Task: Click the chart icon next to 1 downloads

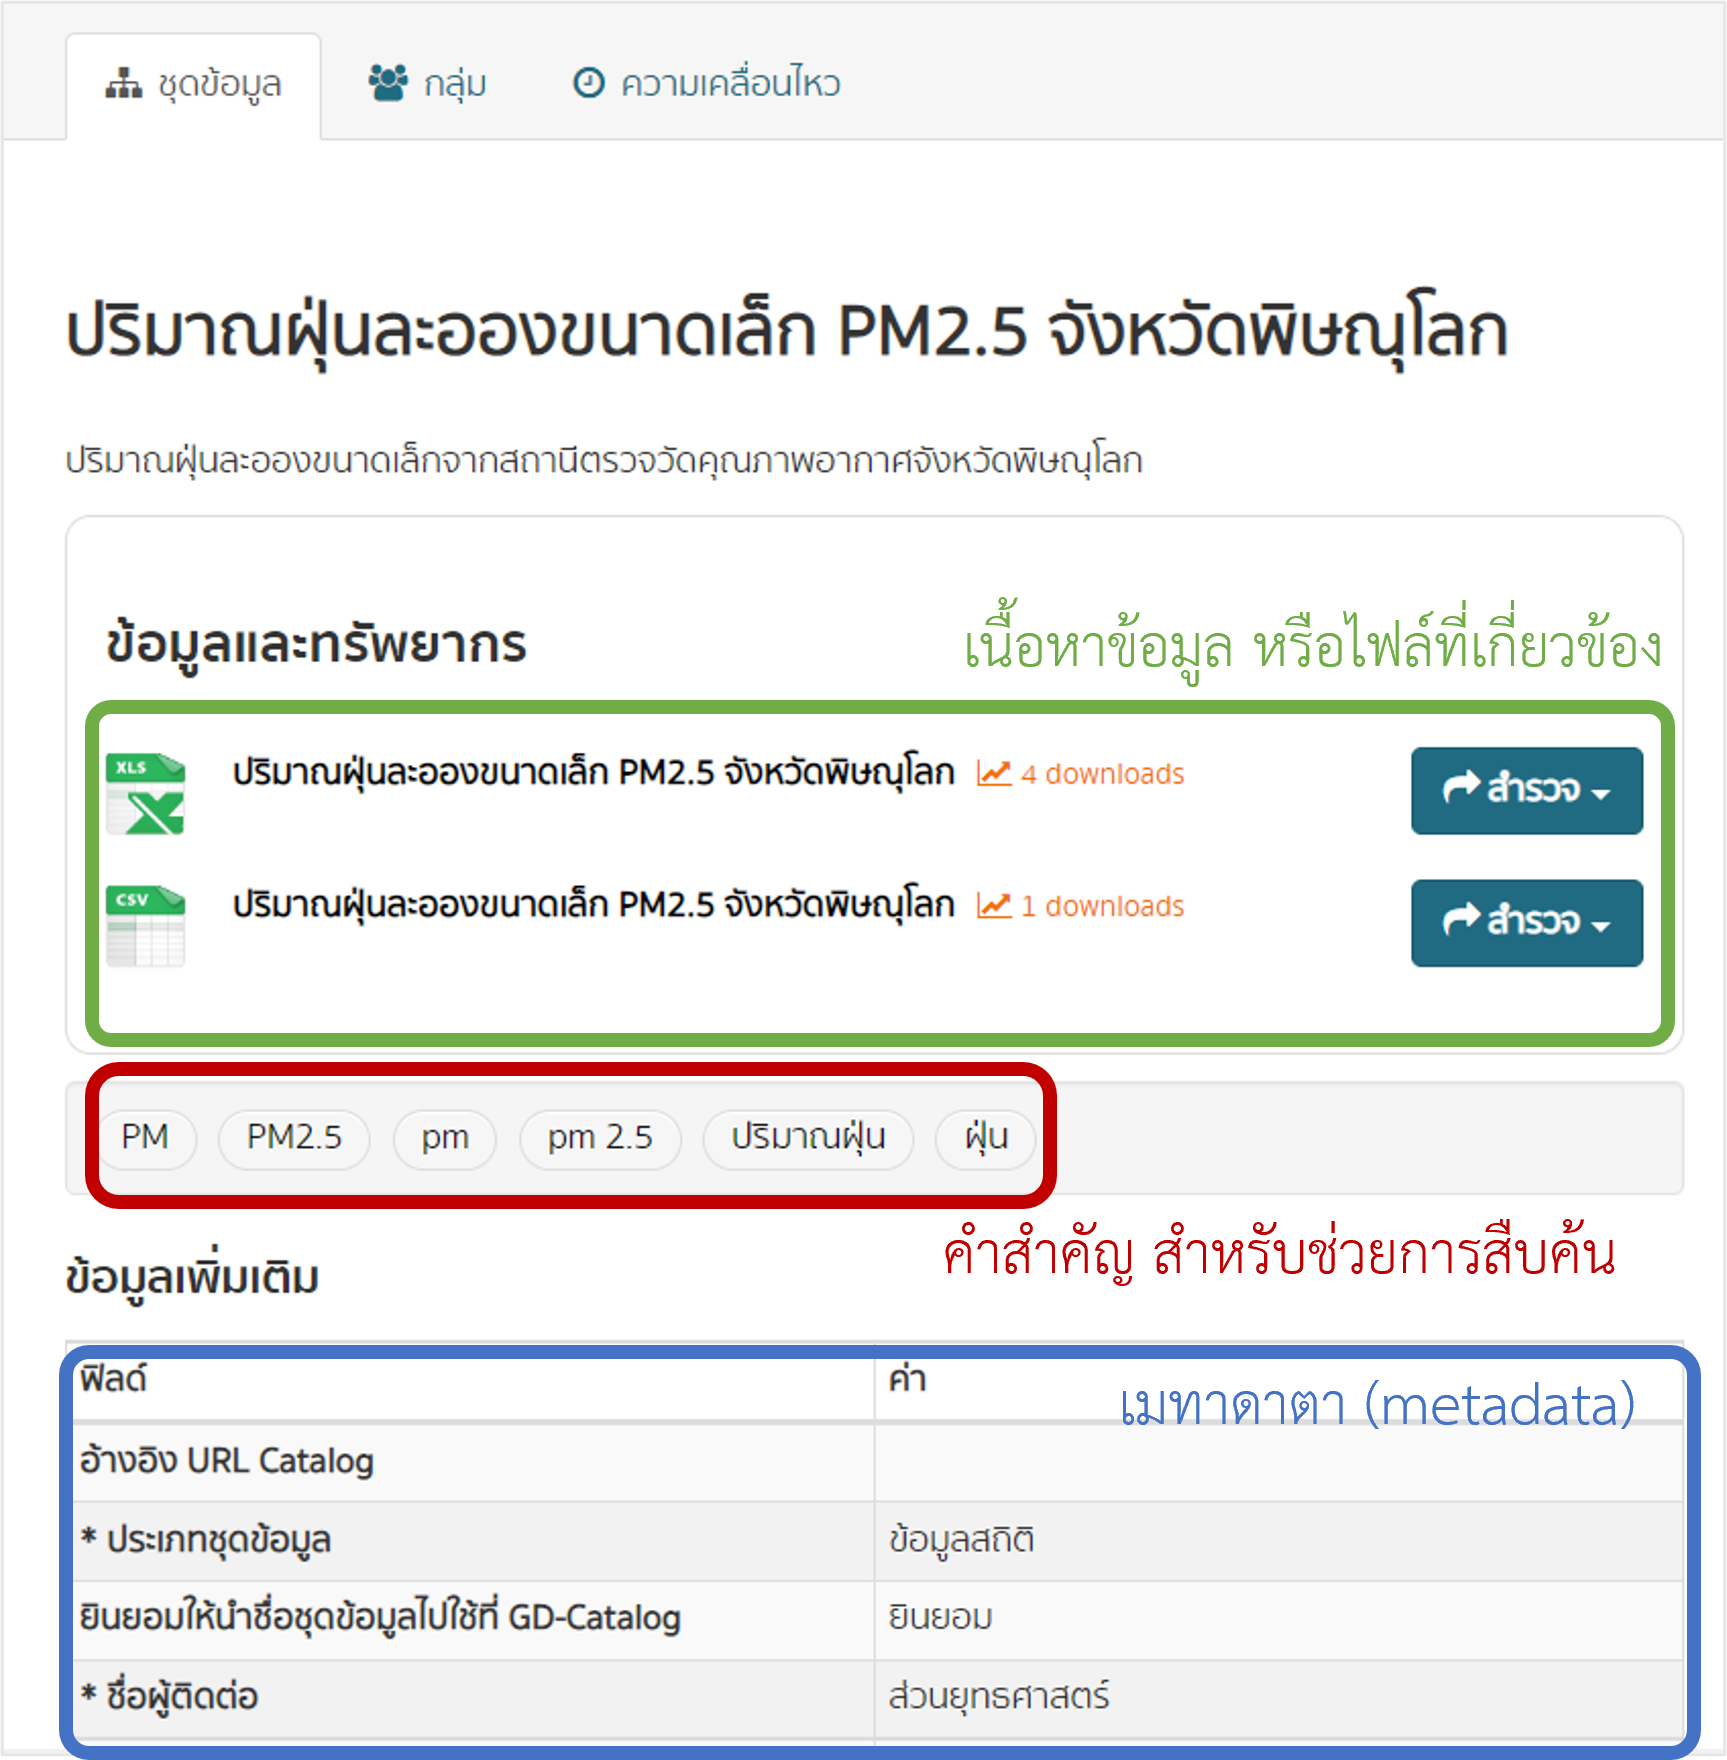Action: click(x=992, y=905)
